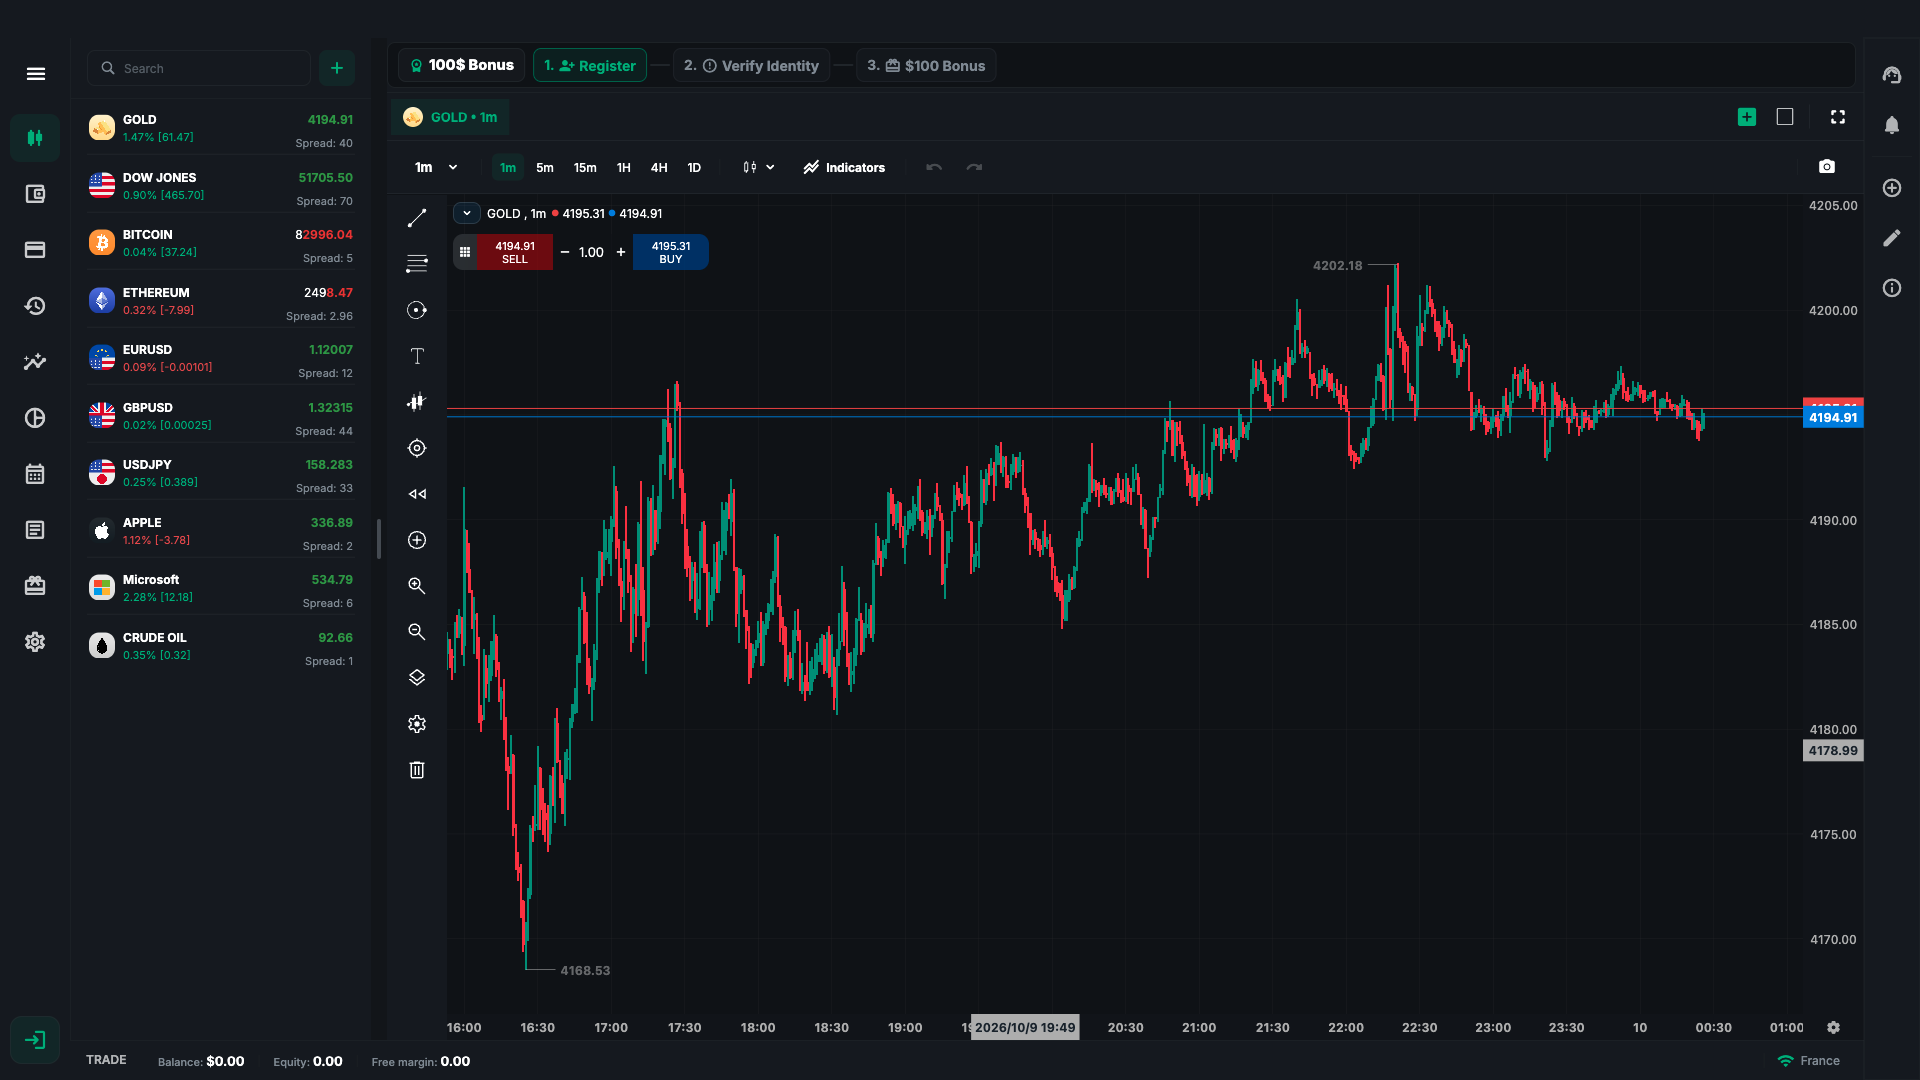Open the Fibonacci lines tool
The height and width of the screenshot is (1080, 1920).
coord(417,264)
